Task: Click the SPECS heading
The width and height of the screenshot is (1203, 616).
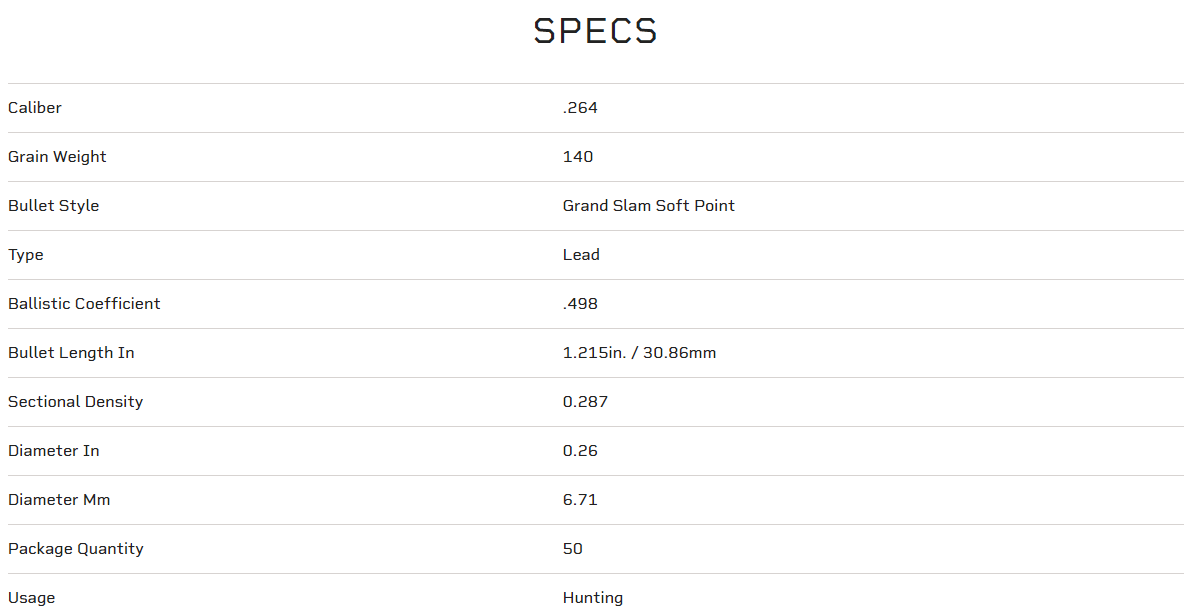Action: point(595,31)
